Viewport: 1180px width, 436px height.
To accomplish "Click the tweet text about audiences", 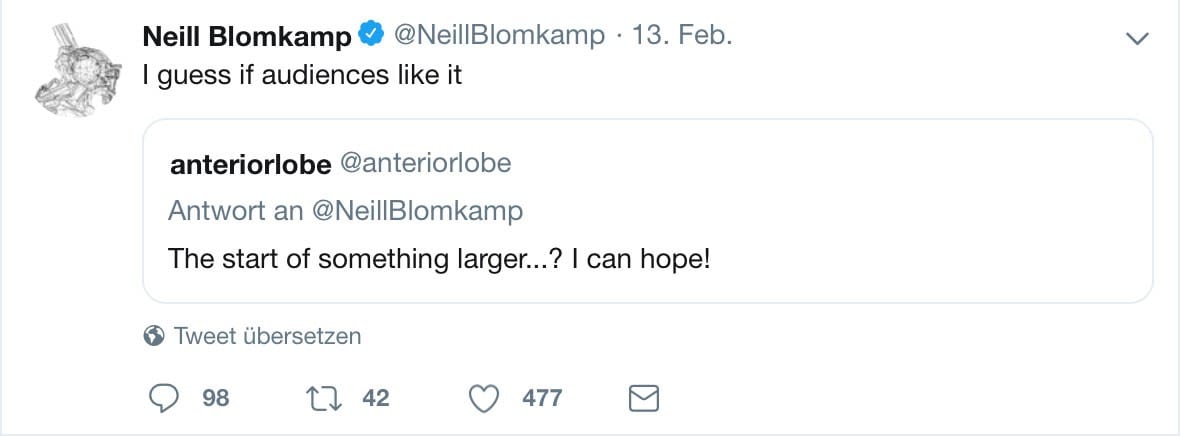I will (303, 76).
